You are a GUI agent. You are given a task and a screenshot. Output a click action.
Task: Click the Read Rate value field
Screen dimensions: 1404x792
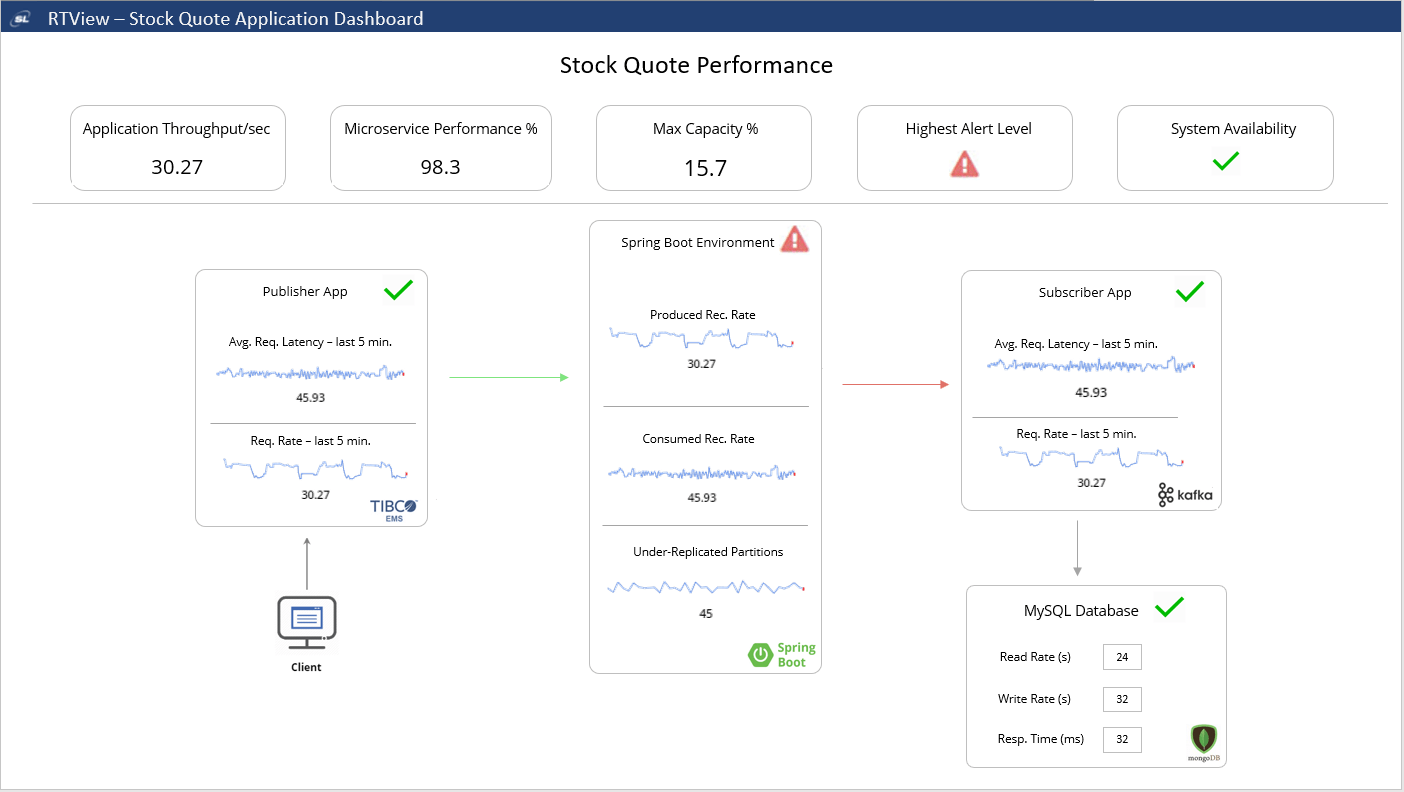(x=1121, y=657)
